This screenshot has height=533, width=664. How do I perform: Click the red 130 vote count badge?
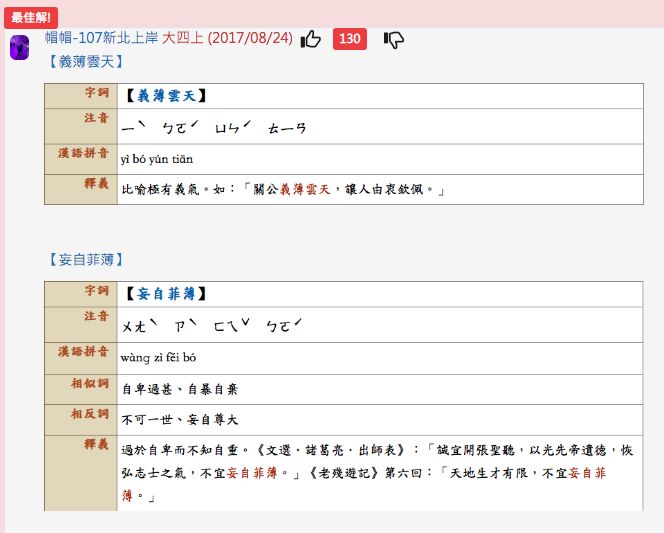coord(350,39)
